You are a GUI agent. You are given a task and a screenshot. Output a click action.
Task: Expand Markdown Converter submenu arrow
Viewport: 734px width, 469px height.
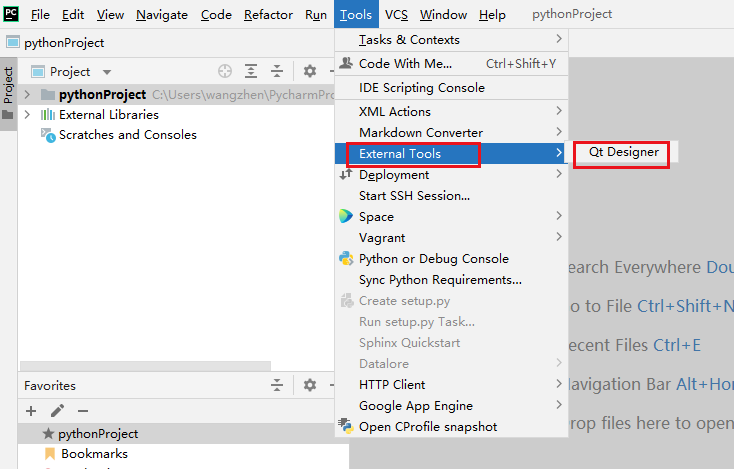559,132
